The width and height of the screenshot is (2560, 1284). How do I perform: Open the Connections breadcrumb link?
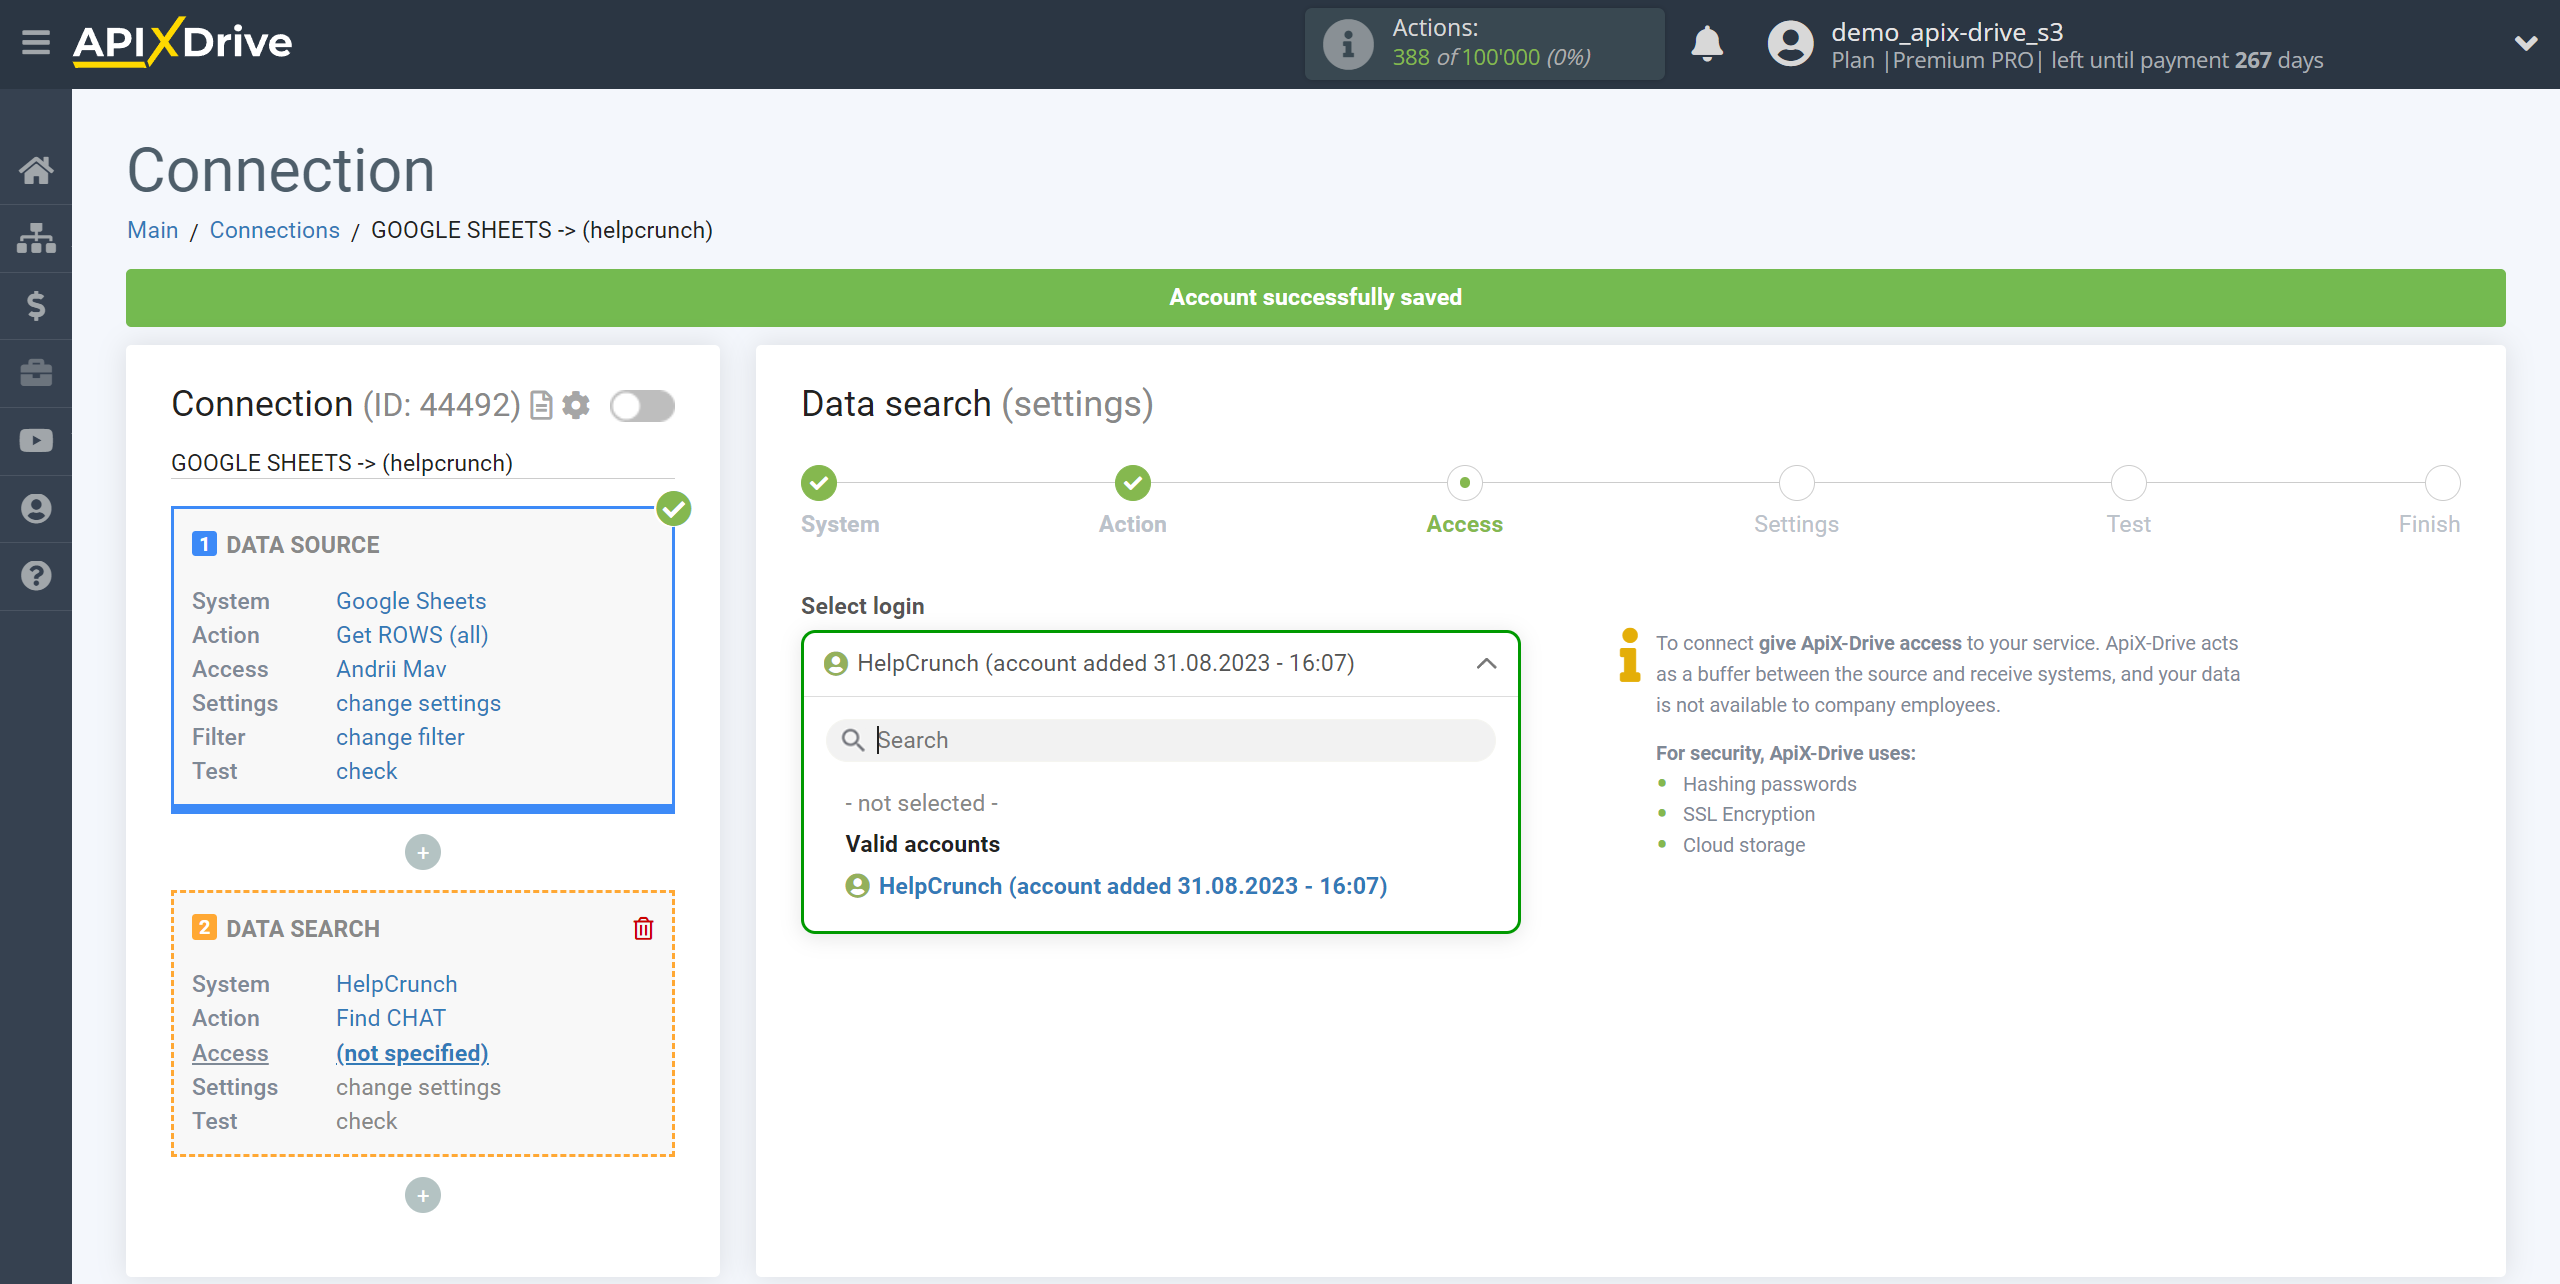click(x=273, y=229)
